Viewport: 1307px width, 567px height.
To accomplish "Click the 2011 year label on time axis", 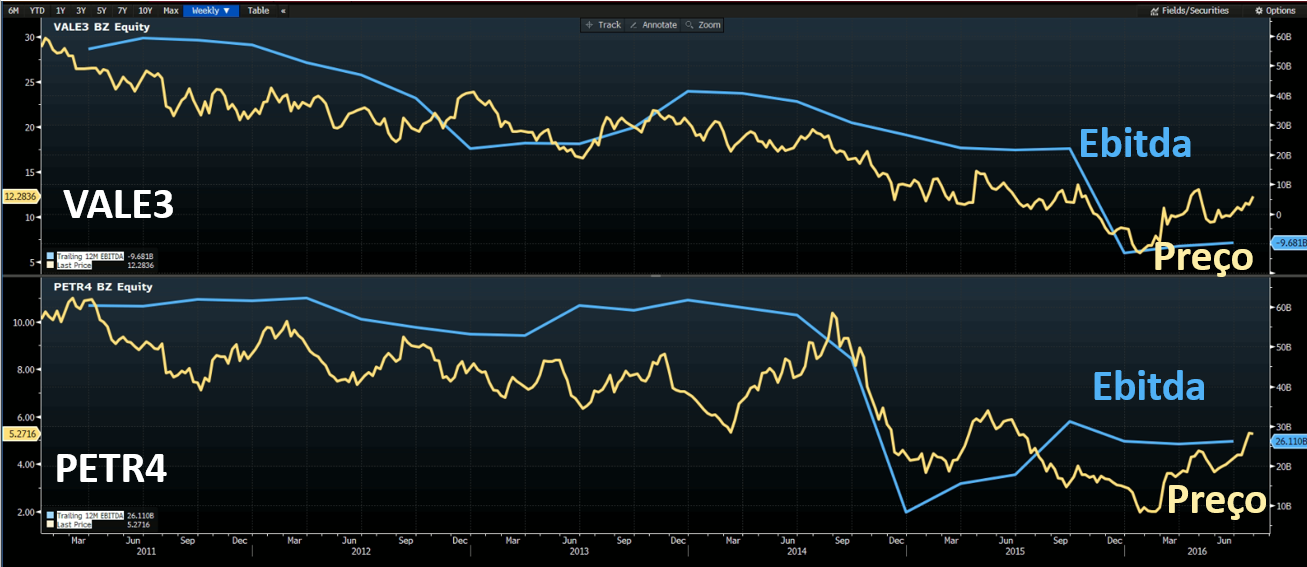I will point(146,550).
